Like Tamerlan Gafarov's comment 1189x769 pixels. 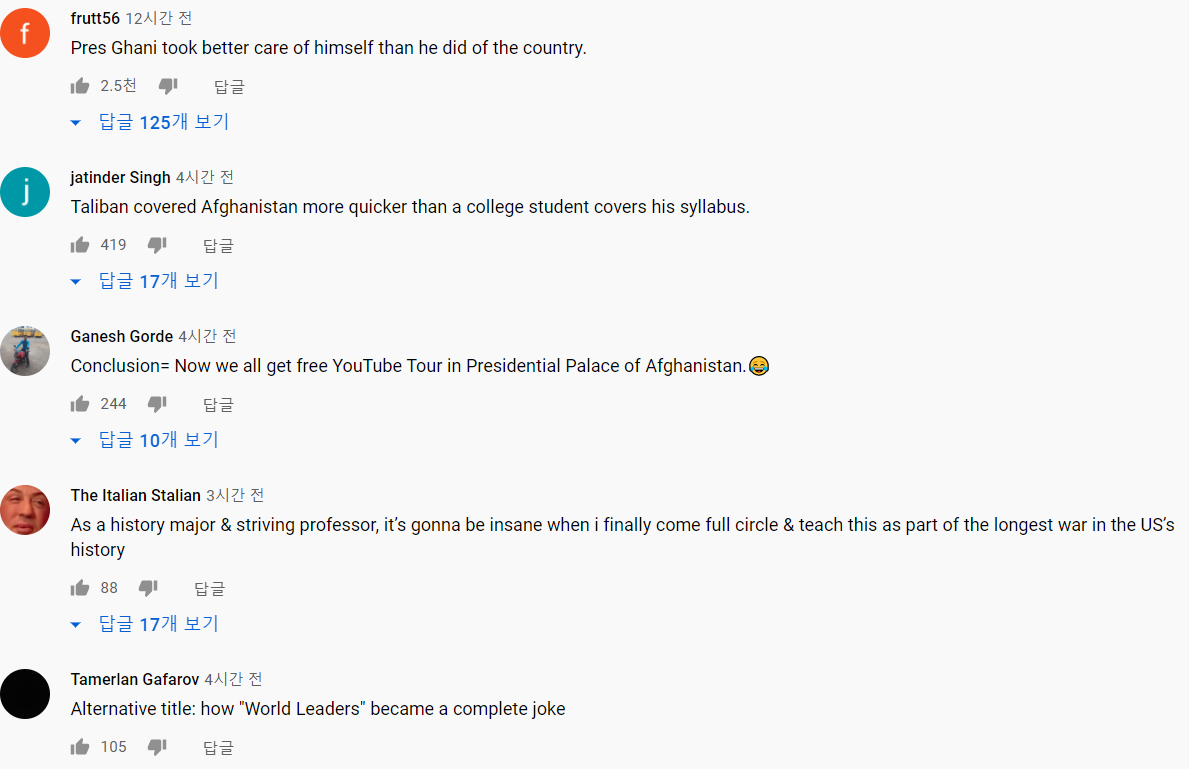[80, 747]
